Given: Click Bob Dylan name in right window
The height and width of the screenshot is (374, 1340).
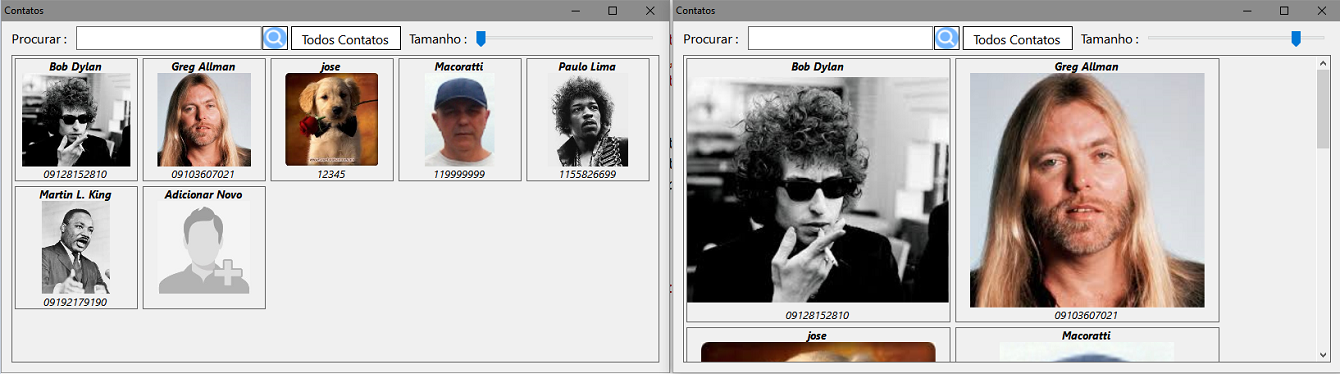Looking at the screenshot, I should [817, 66].
